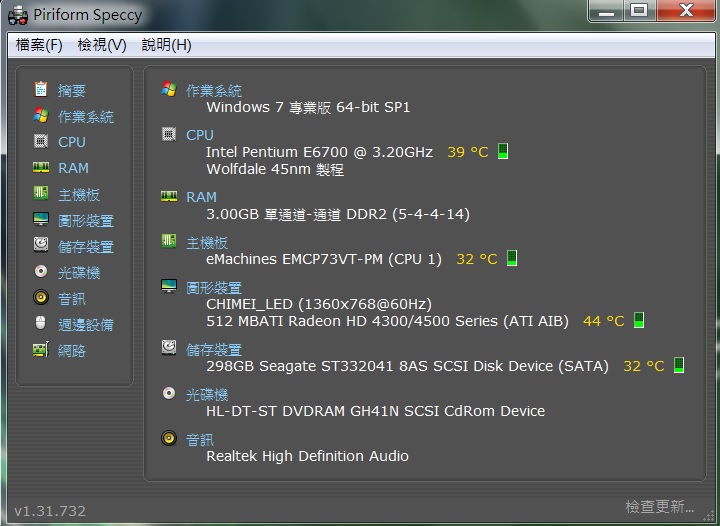Click the CPU heading in summary panel
This screenshot has height=526, width=720.
[x=200, y=135]
